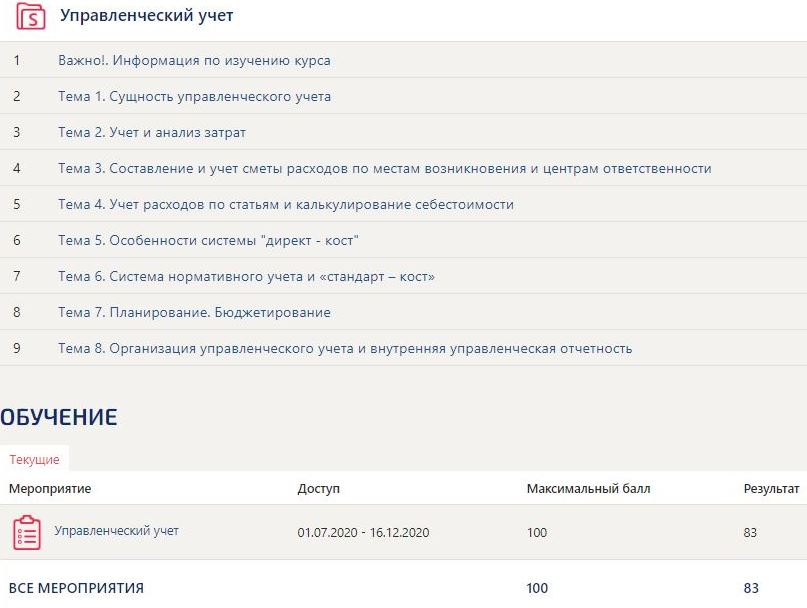This screenshot has height=608, width=807.
Task: Open Тема 1. Сущность управленческого учета
Action: [x=194, y=97]
